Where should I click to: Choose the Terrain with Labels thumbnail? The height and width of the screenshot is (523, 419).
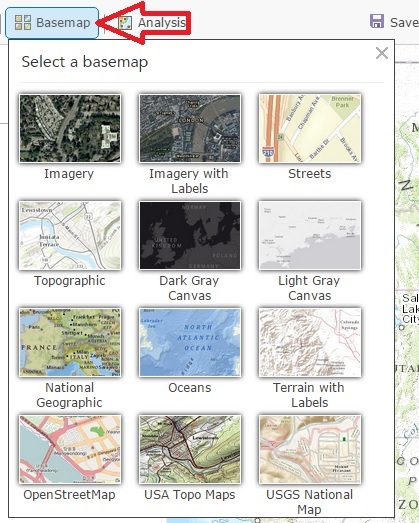(310, 342)
